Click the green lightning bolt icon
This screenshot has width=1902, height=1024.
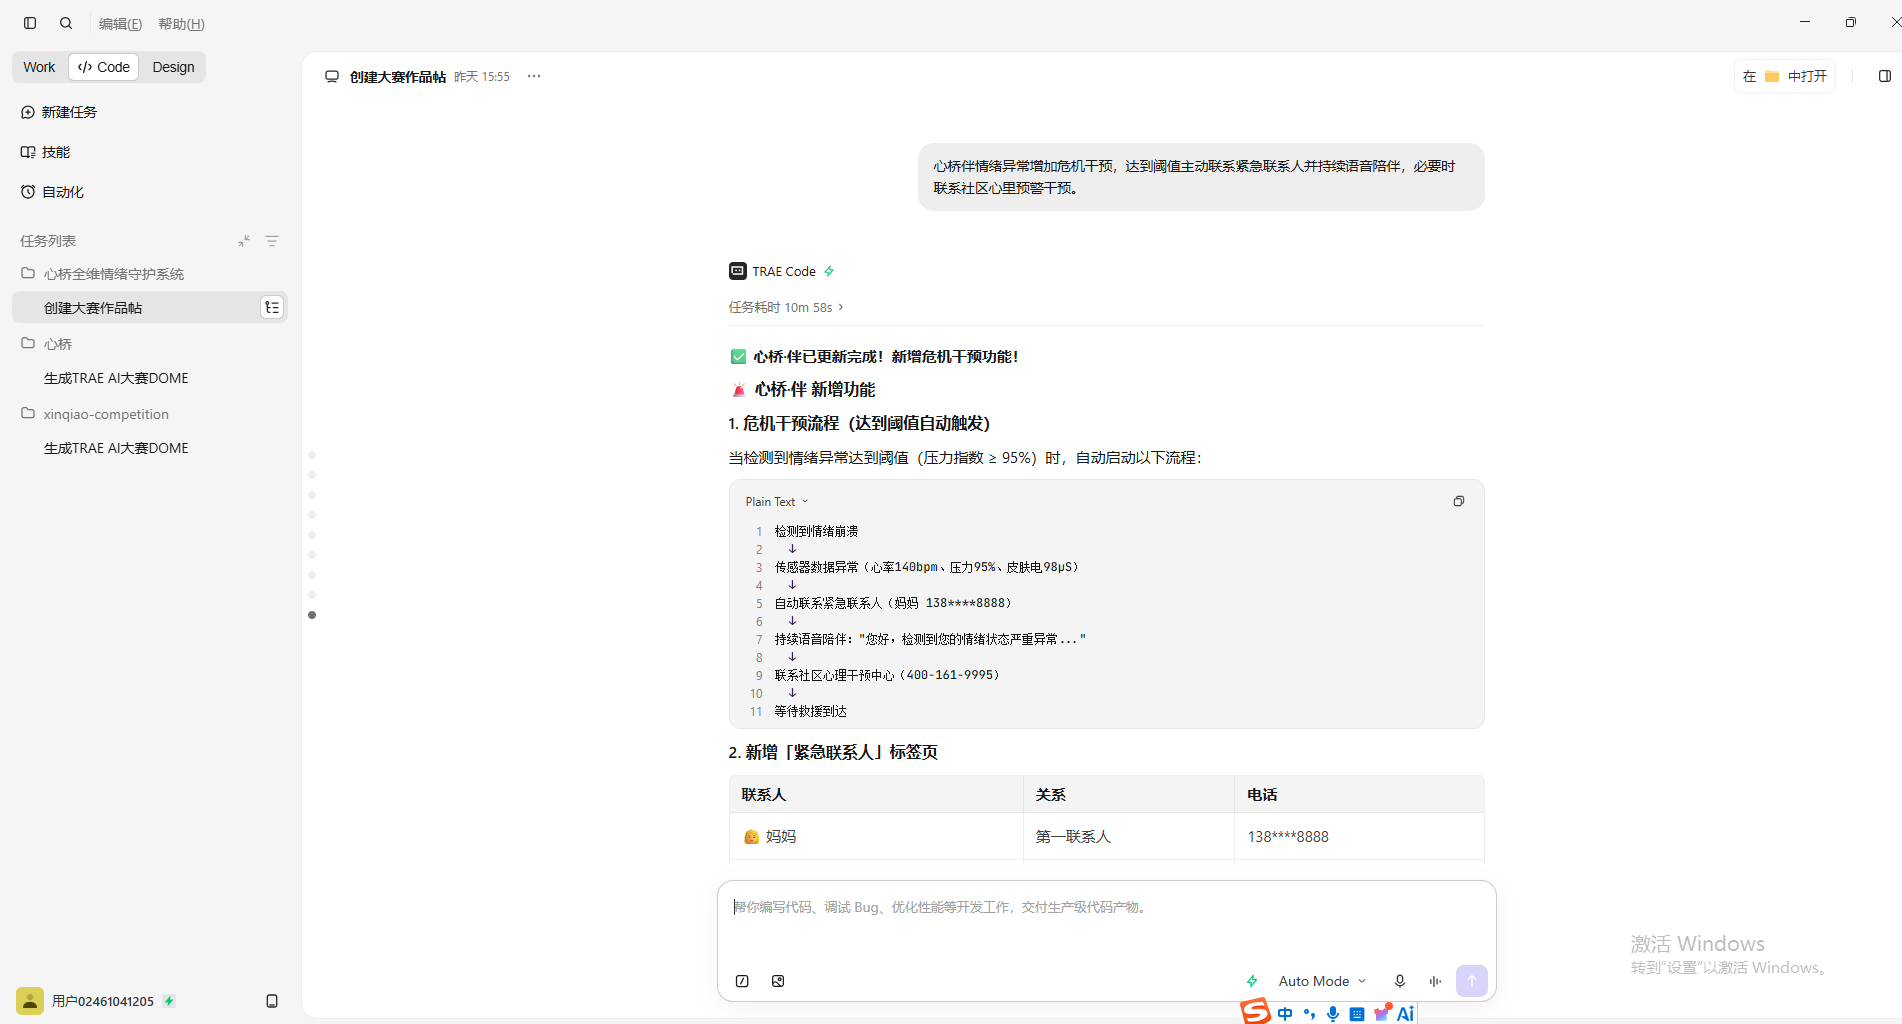click(1252, 981)
